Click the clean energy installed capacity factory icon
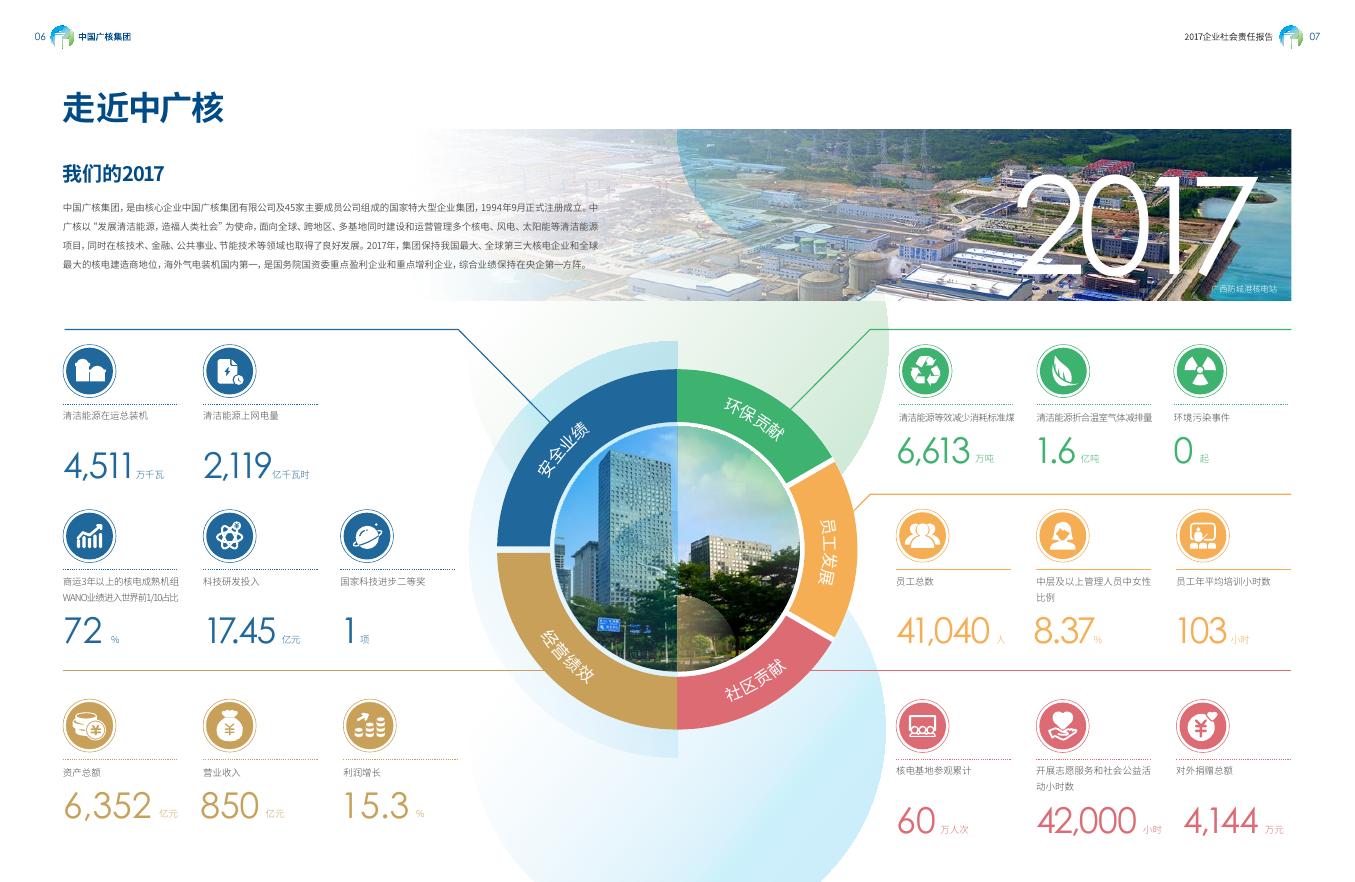 (x=90, y=372)
